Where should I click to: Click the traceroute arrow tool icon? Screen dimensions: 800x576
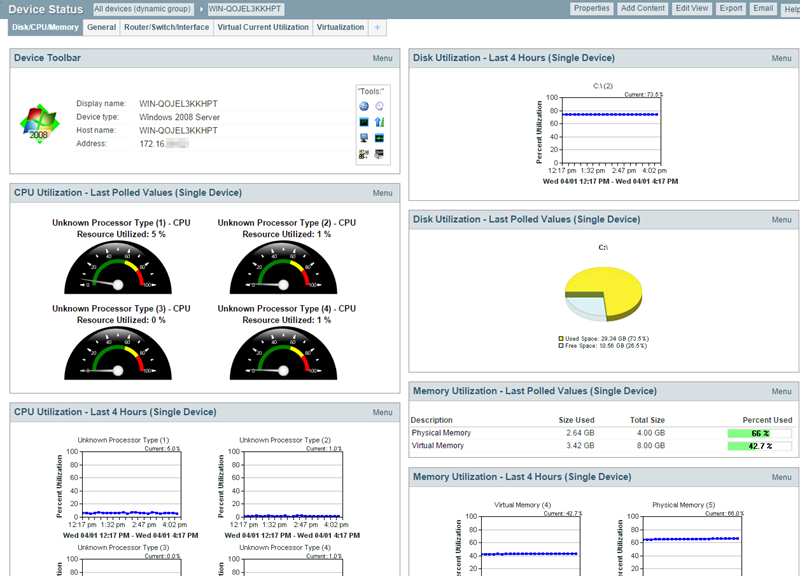379,121
